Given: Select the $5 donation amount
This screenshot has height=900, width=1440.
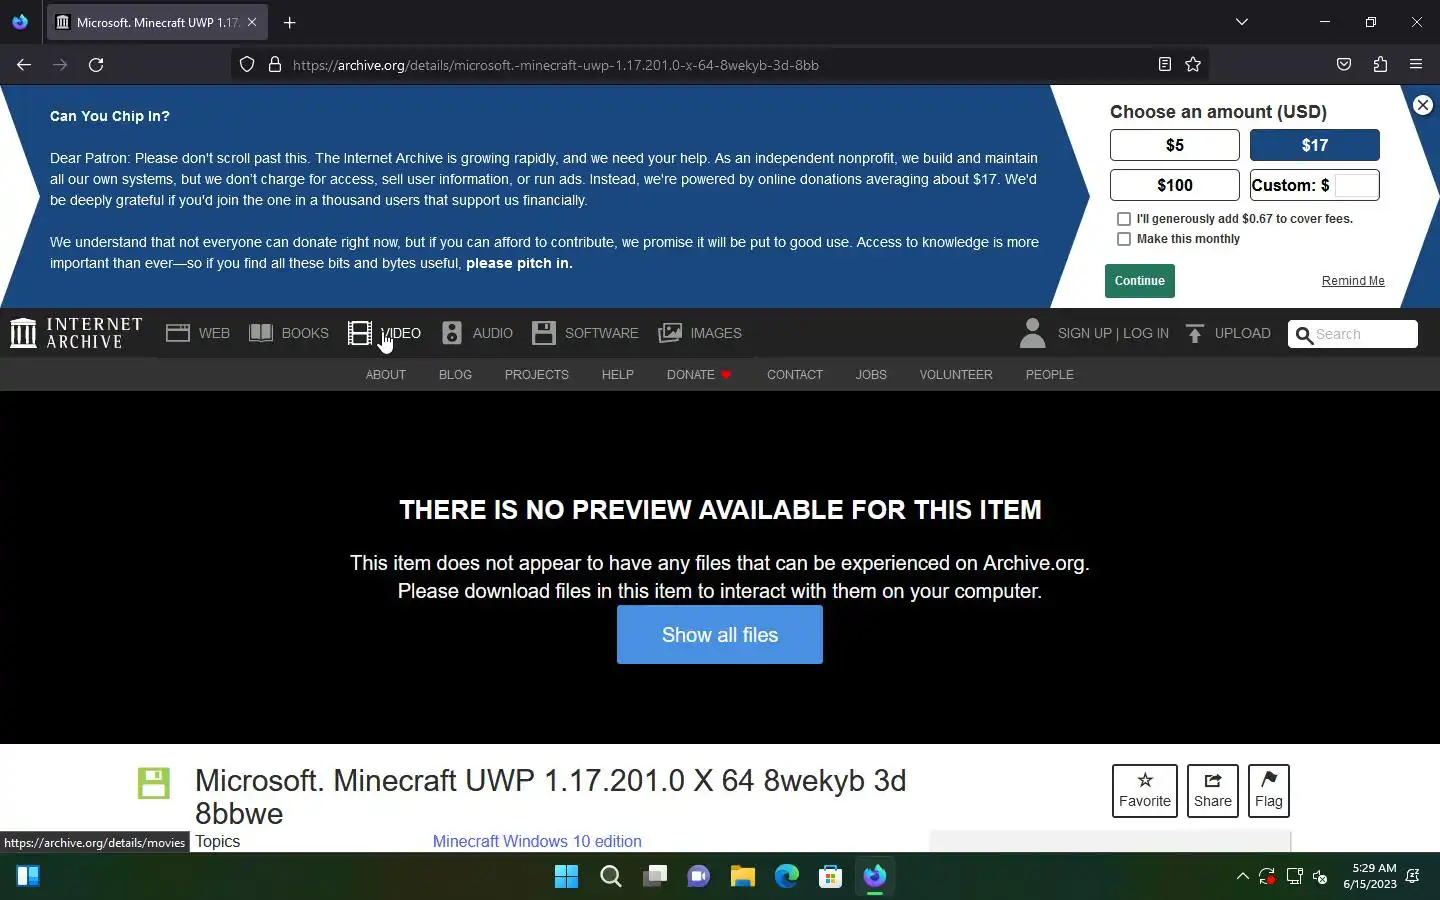Looking at the screenshot, I should click(x=1175, y=145).
